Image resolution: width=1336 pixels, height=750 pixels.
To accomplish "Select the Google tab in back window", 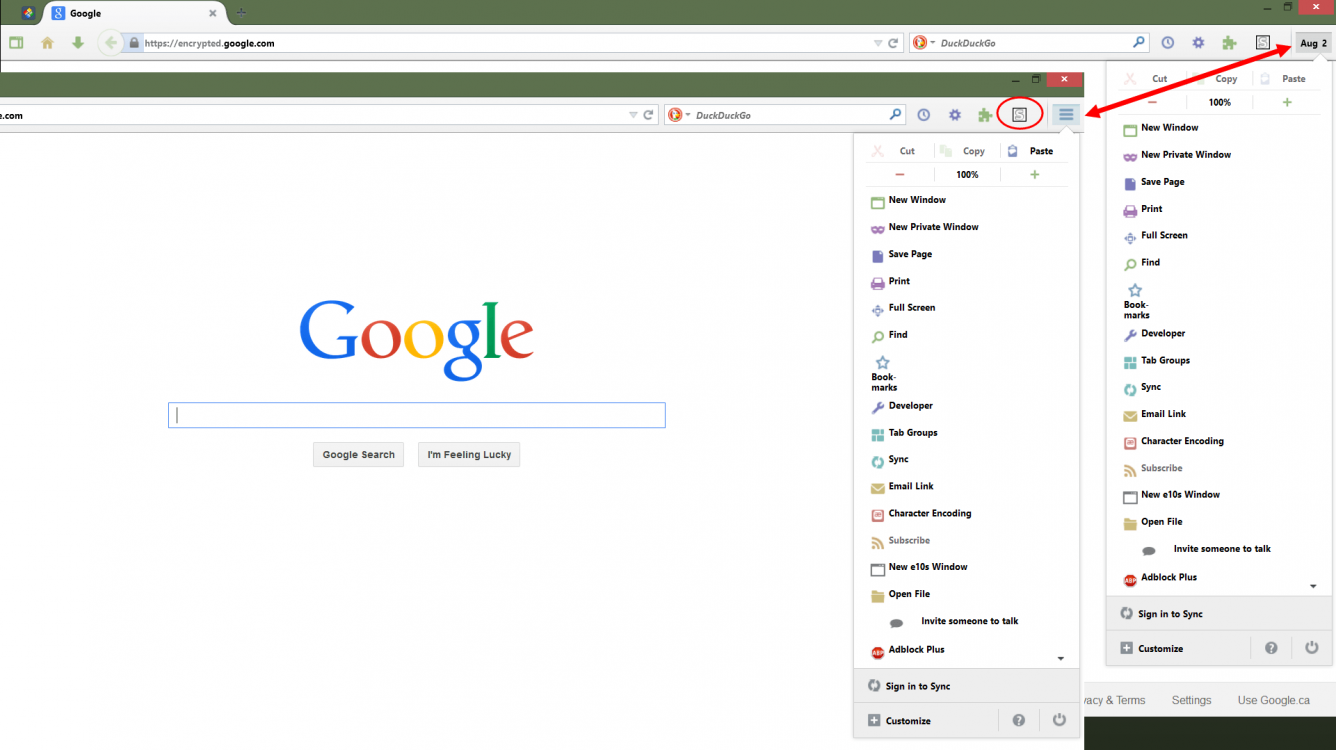I will click(x=132, y=13).
